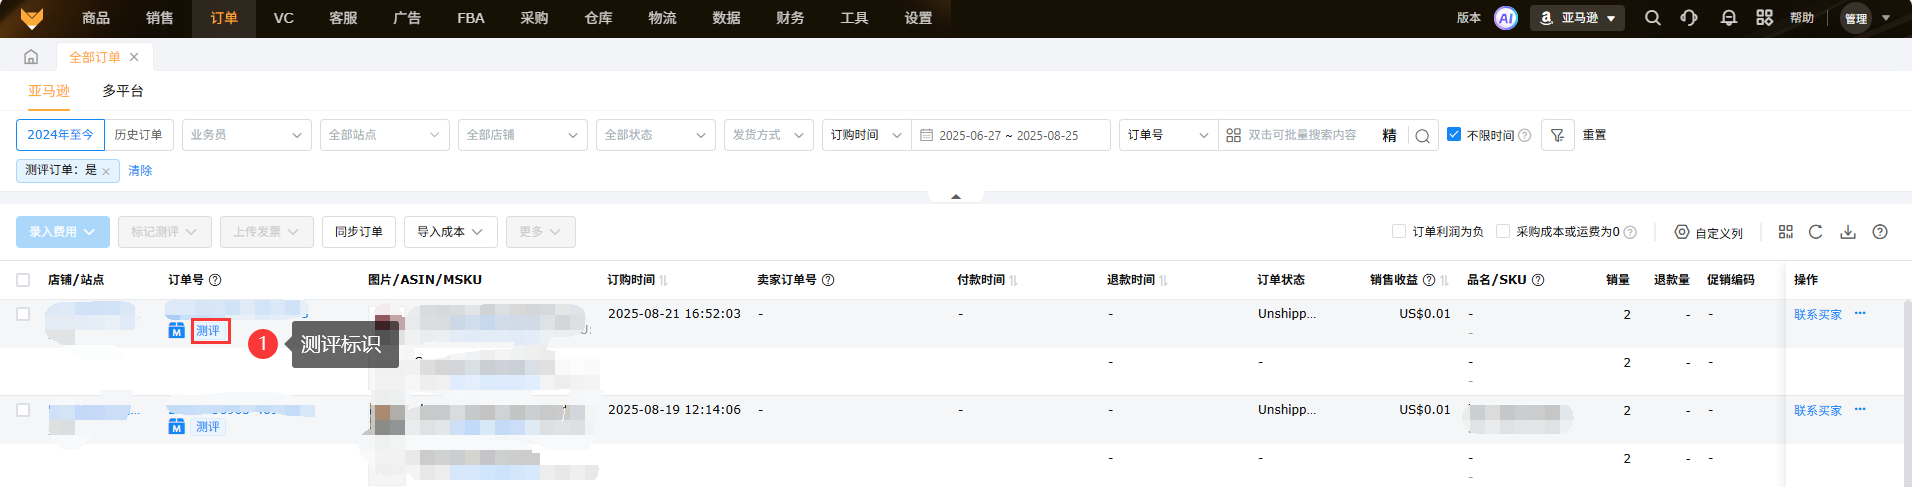Click the filter funnel icon

tap(1558, 135)
